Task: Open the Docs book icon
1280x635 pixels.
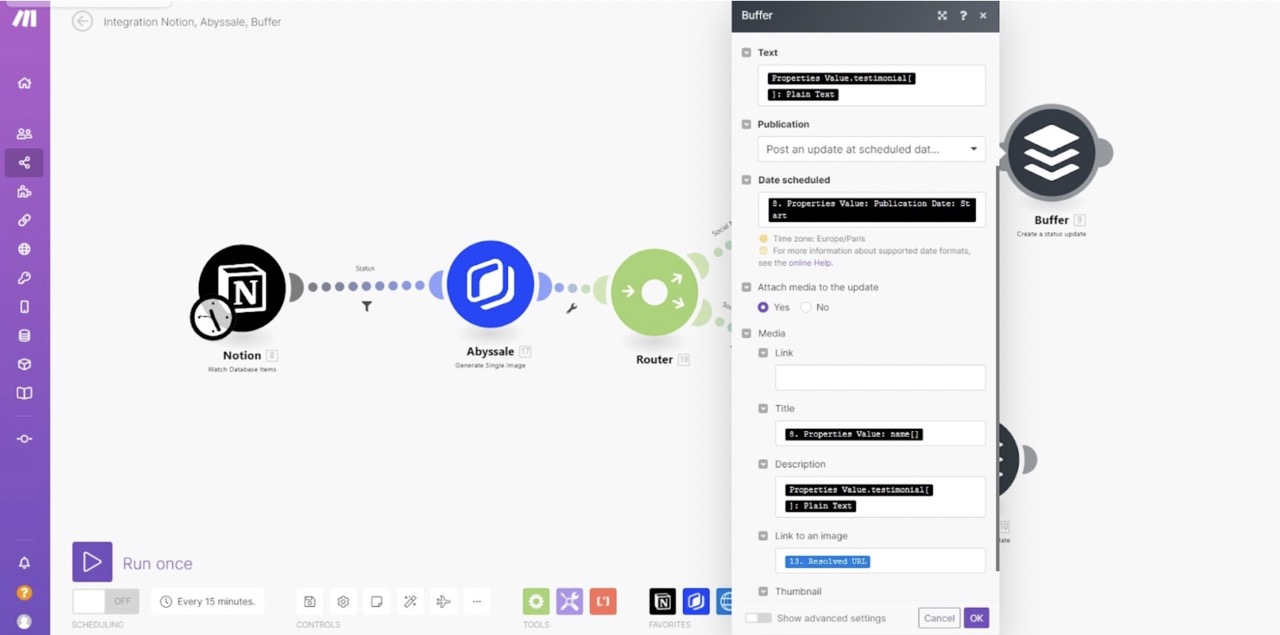Action: point(24,393)
